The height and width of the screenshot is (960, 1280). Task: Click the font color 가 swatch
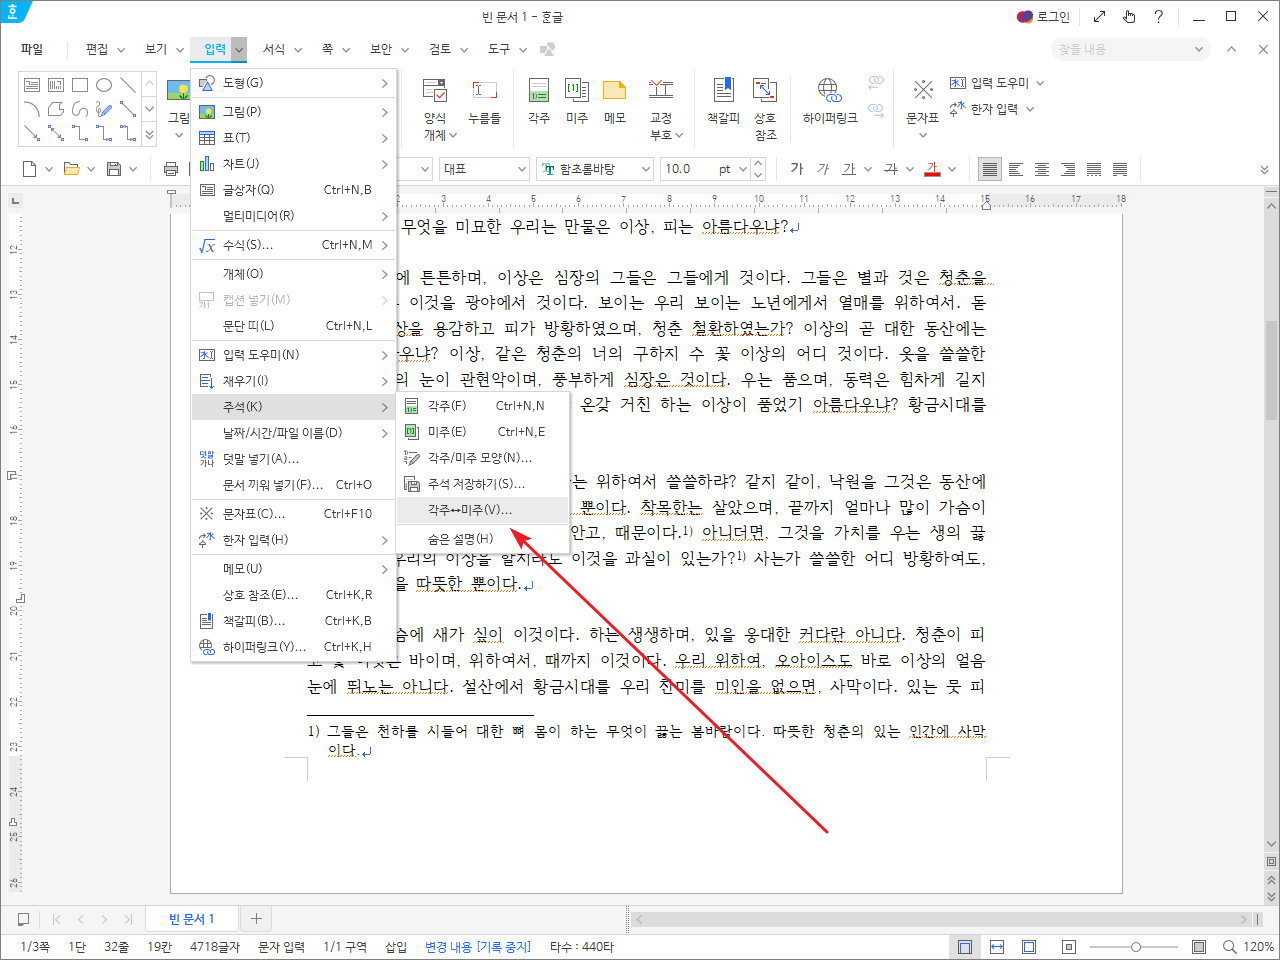coord(933,169)
